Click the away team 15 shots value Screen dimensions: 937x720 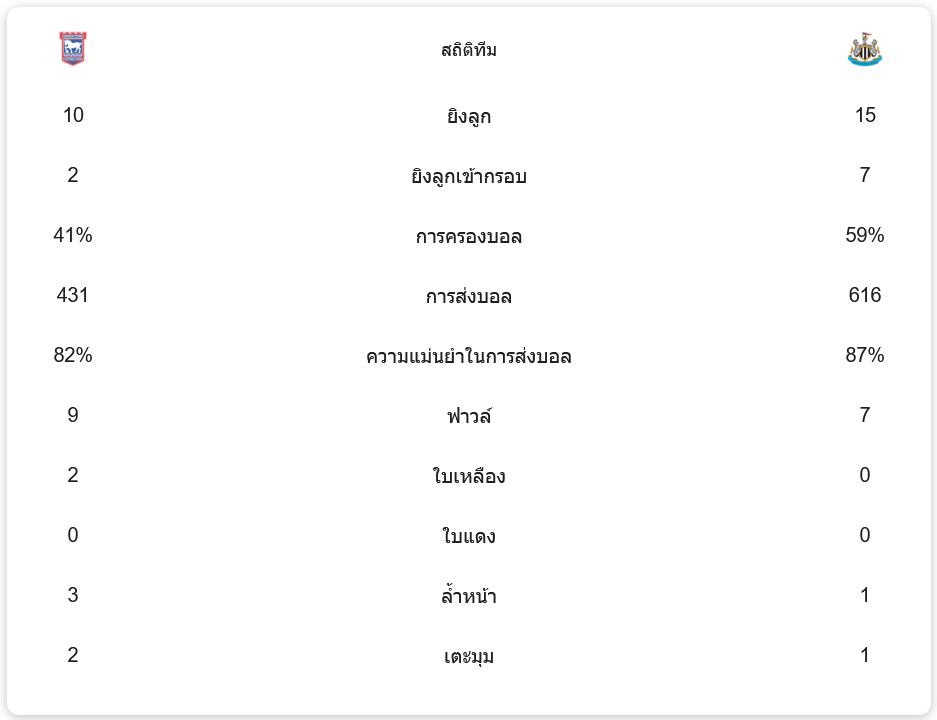(x=865, y=115)
